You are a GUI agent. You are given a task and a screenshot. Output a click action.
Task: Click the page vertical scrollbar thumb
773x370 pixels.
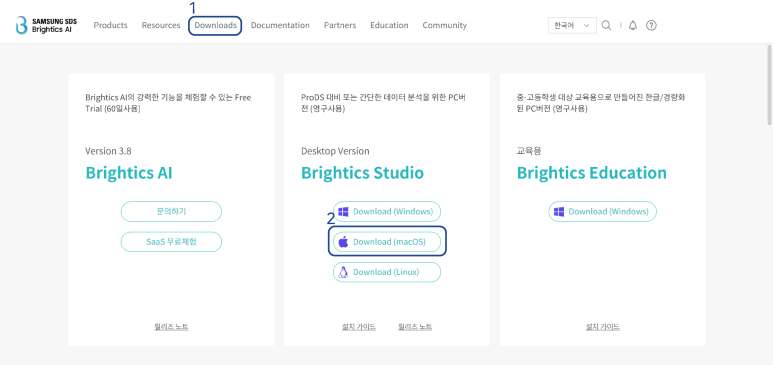(769, 85)
